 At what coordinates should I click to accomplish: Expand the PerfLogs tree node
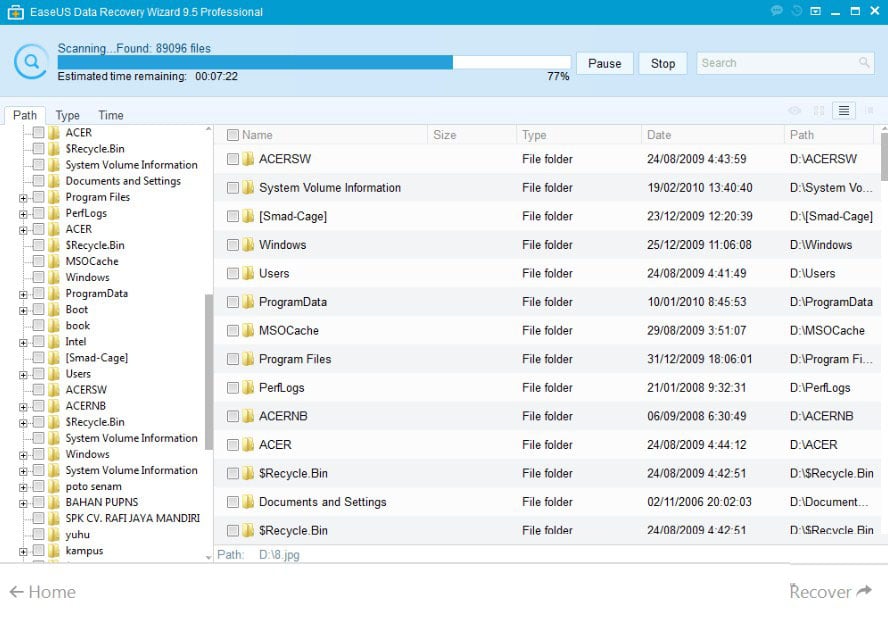[23, 214]
